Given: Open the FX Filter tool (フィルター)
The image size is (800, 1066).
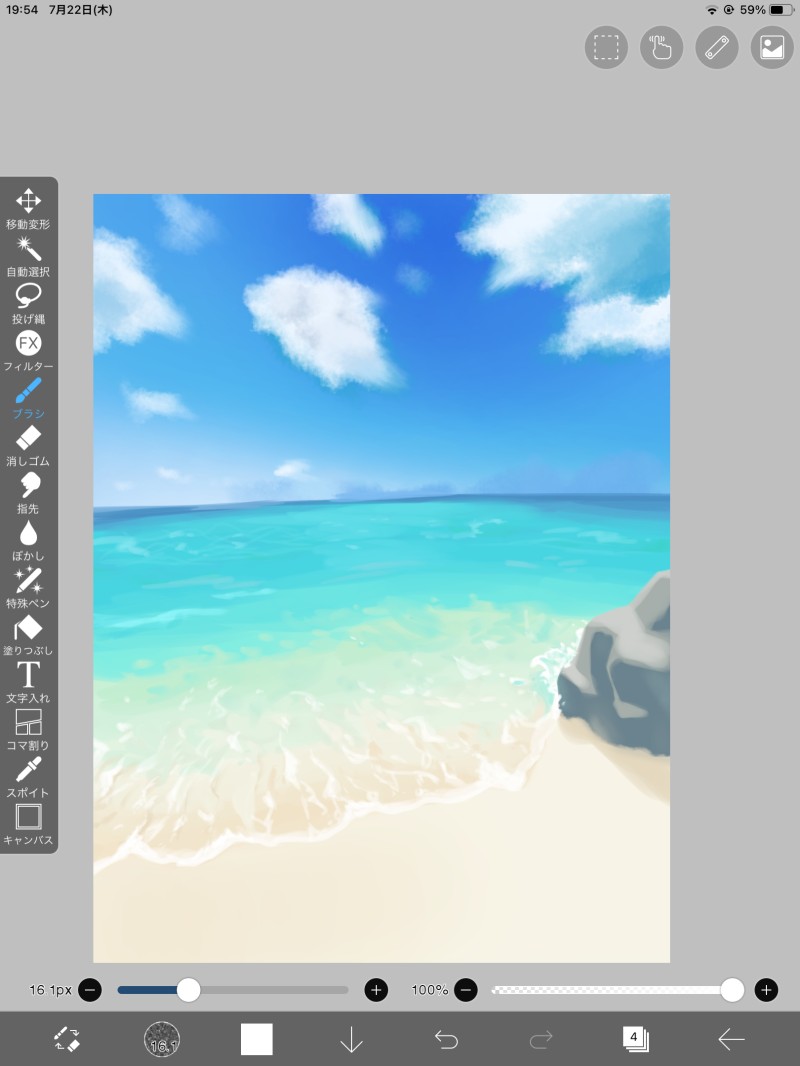Looking at the screenshot, I should pos(28,351).
